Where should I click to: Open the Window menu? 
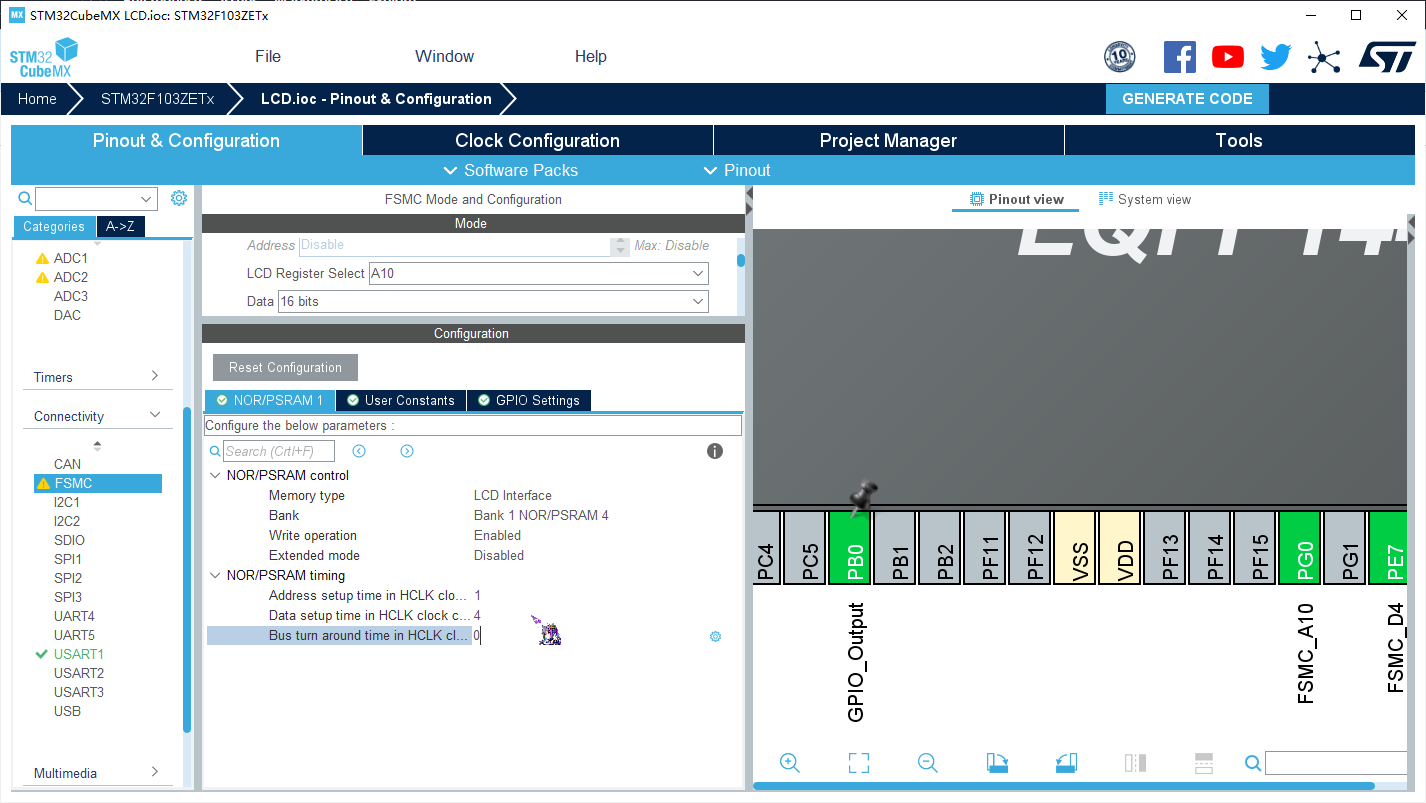[x=445, y=56]
